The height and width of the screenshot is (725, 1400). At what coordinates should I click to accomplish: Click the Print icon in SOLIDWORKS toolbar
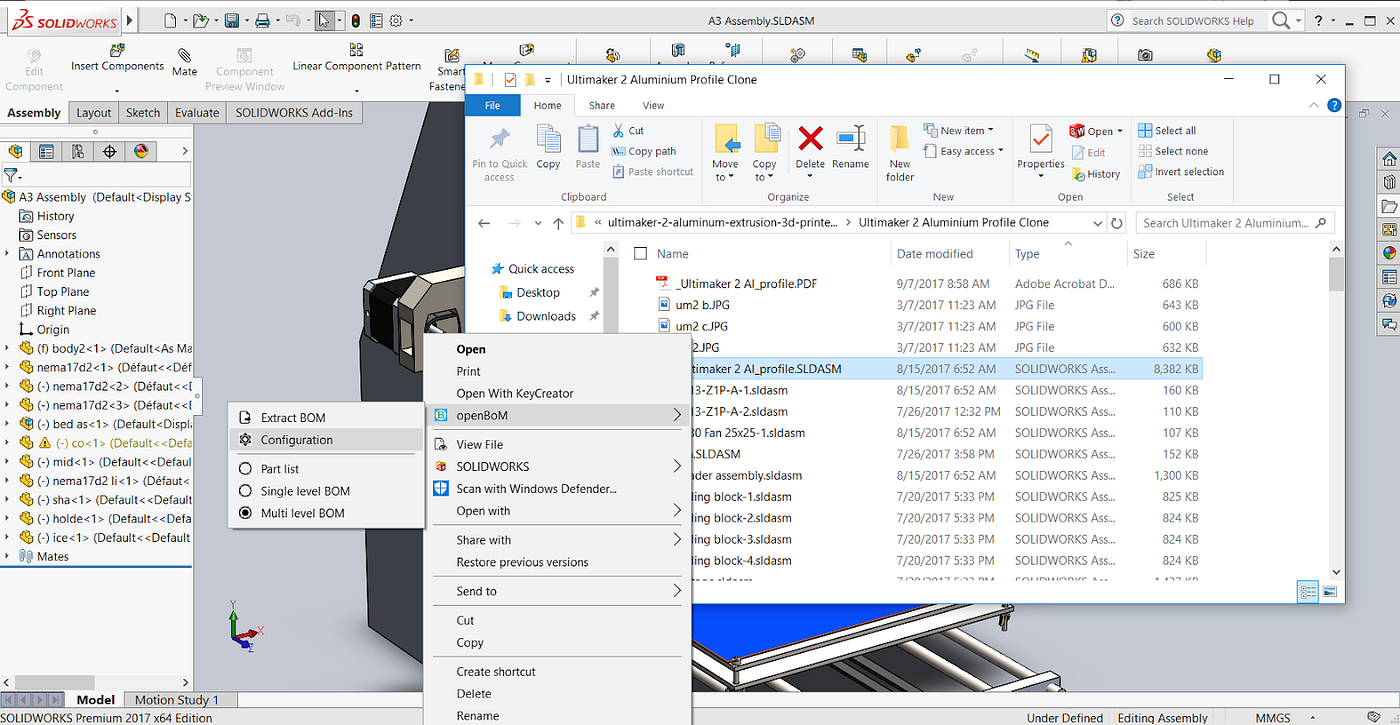pyautogui.click(x=262, y=20)
